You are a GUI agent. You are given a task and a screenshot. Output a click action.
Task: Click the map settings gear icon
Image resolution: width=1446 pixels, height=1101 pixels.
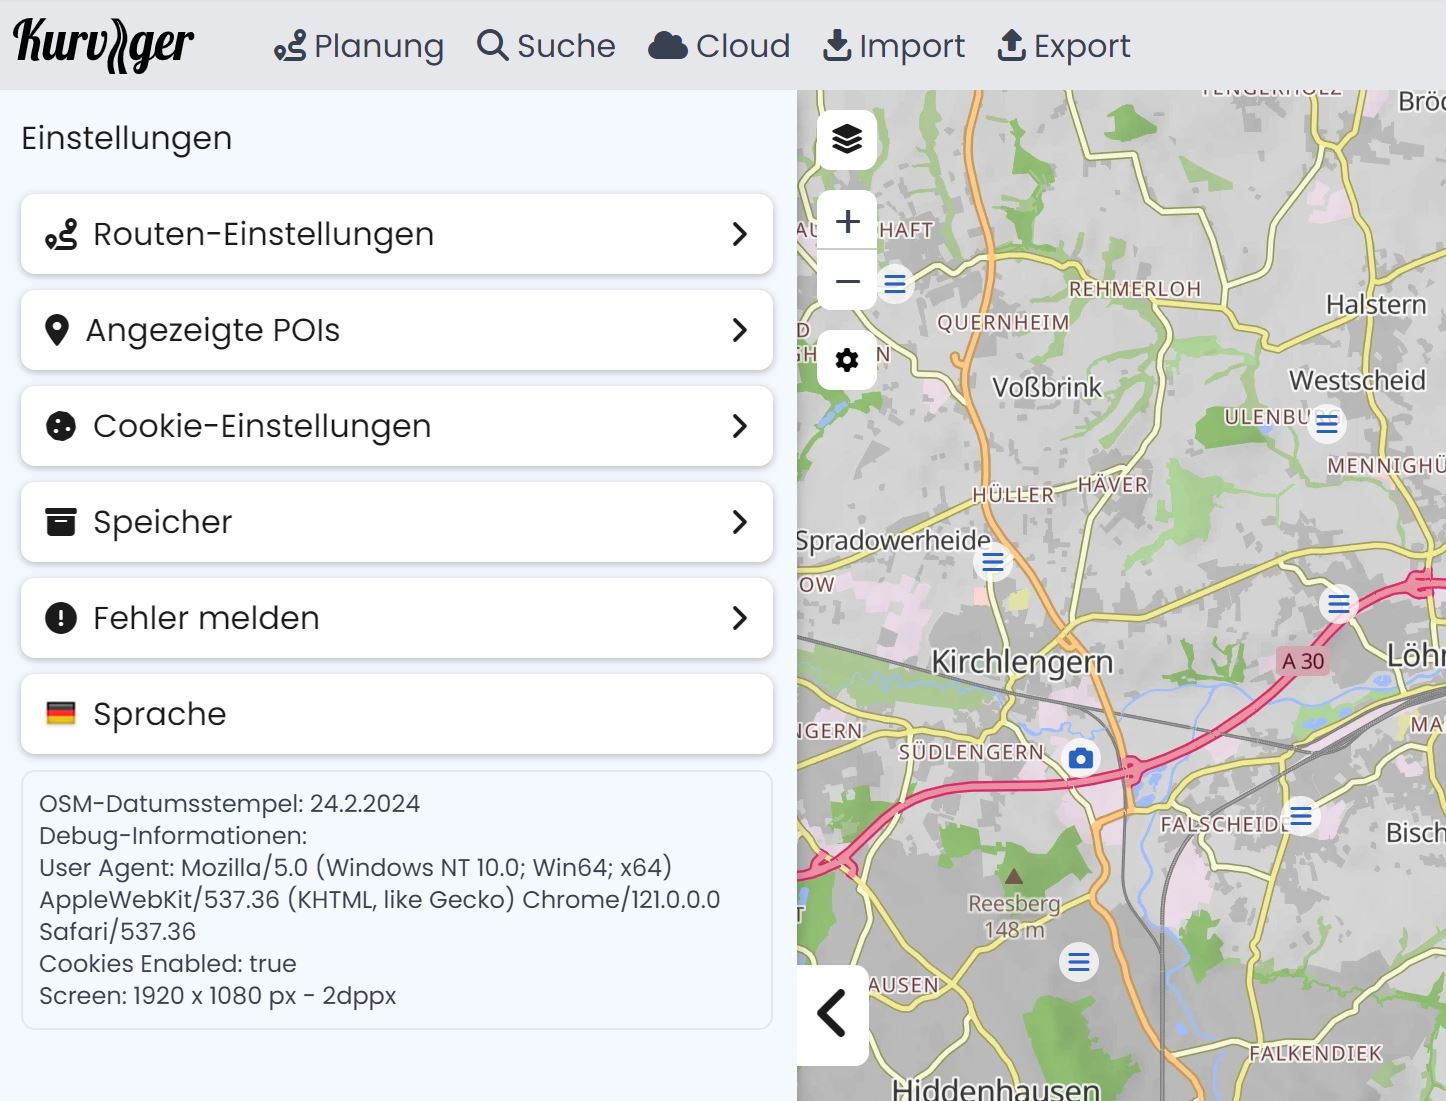pyautogui.click(x=847, y=360)
